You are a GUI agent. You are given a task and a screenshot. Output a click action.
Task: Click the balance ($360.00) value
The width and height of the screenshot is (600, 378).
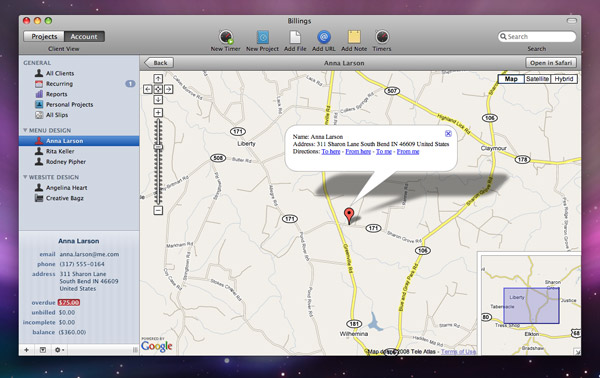(72, 332)
